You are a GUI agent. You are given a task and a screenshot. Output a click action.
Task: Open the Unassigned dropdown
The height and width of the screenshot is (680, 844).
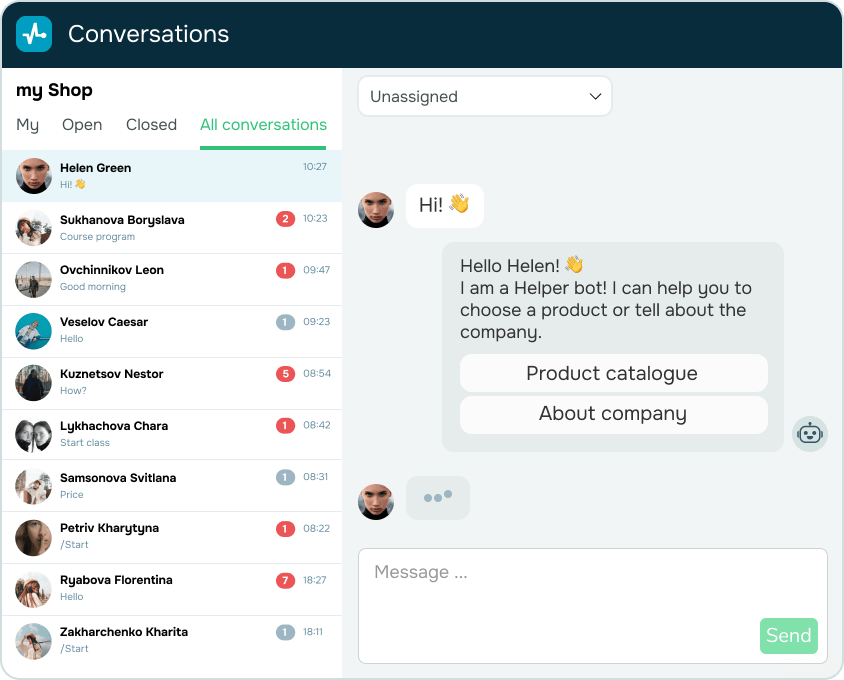[x=485, y=96]
